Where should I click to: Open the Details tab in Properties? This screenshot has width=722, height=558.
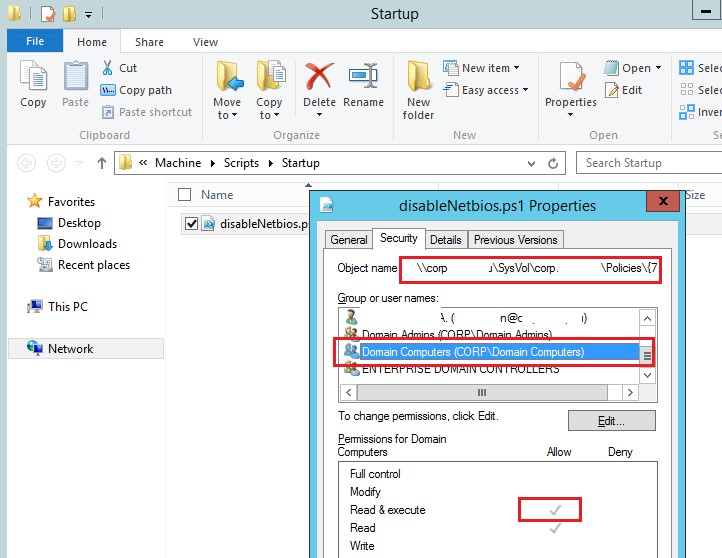click(x=445, y=239)
